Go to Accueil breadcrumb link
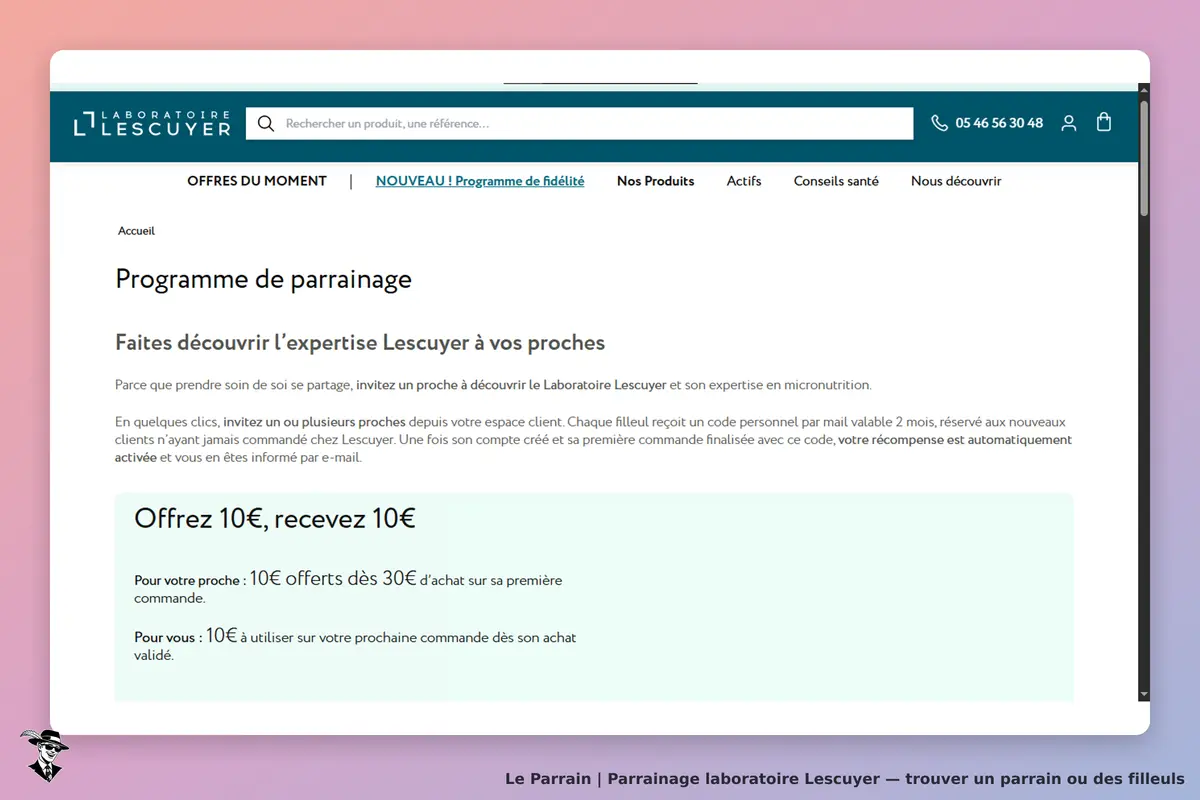The image size is (1200, 800). tap(136, 231)
